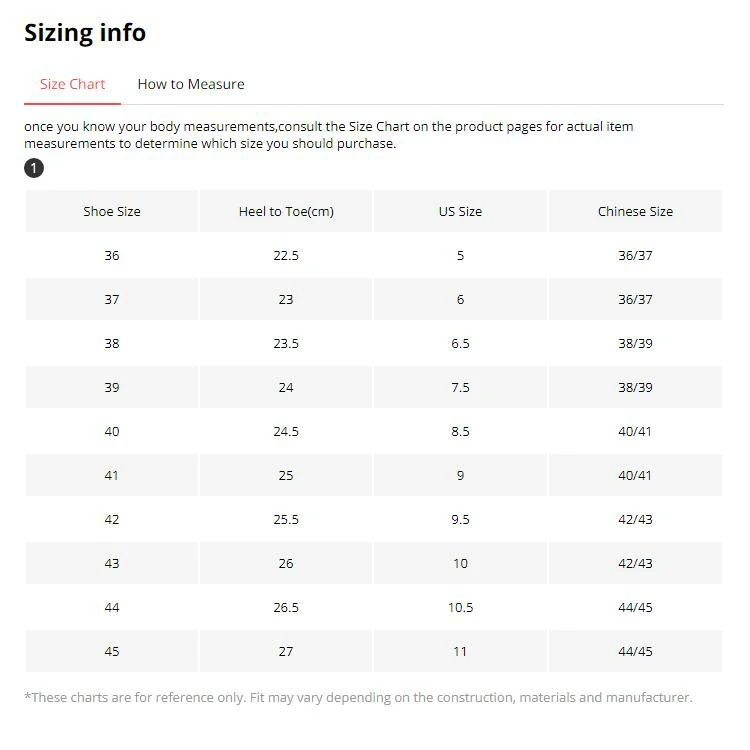Click the reference-only disclaimer footnote
Viewport: 750px width, 750px height.
coord(358,697)
